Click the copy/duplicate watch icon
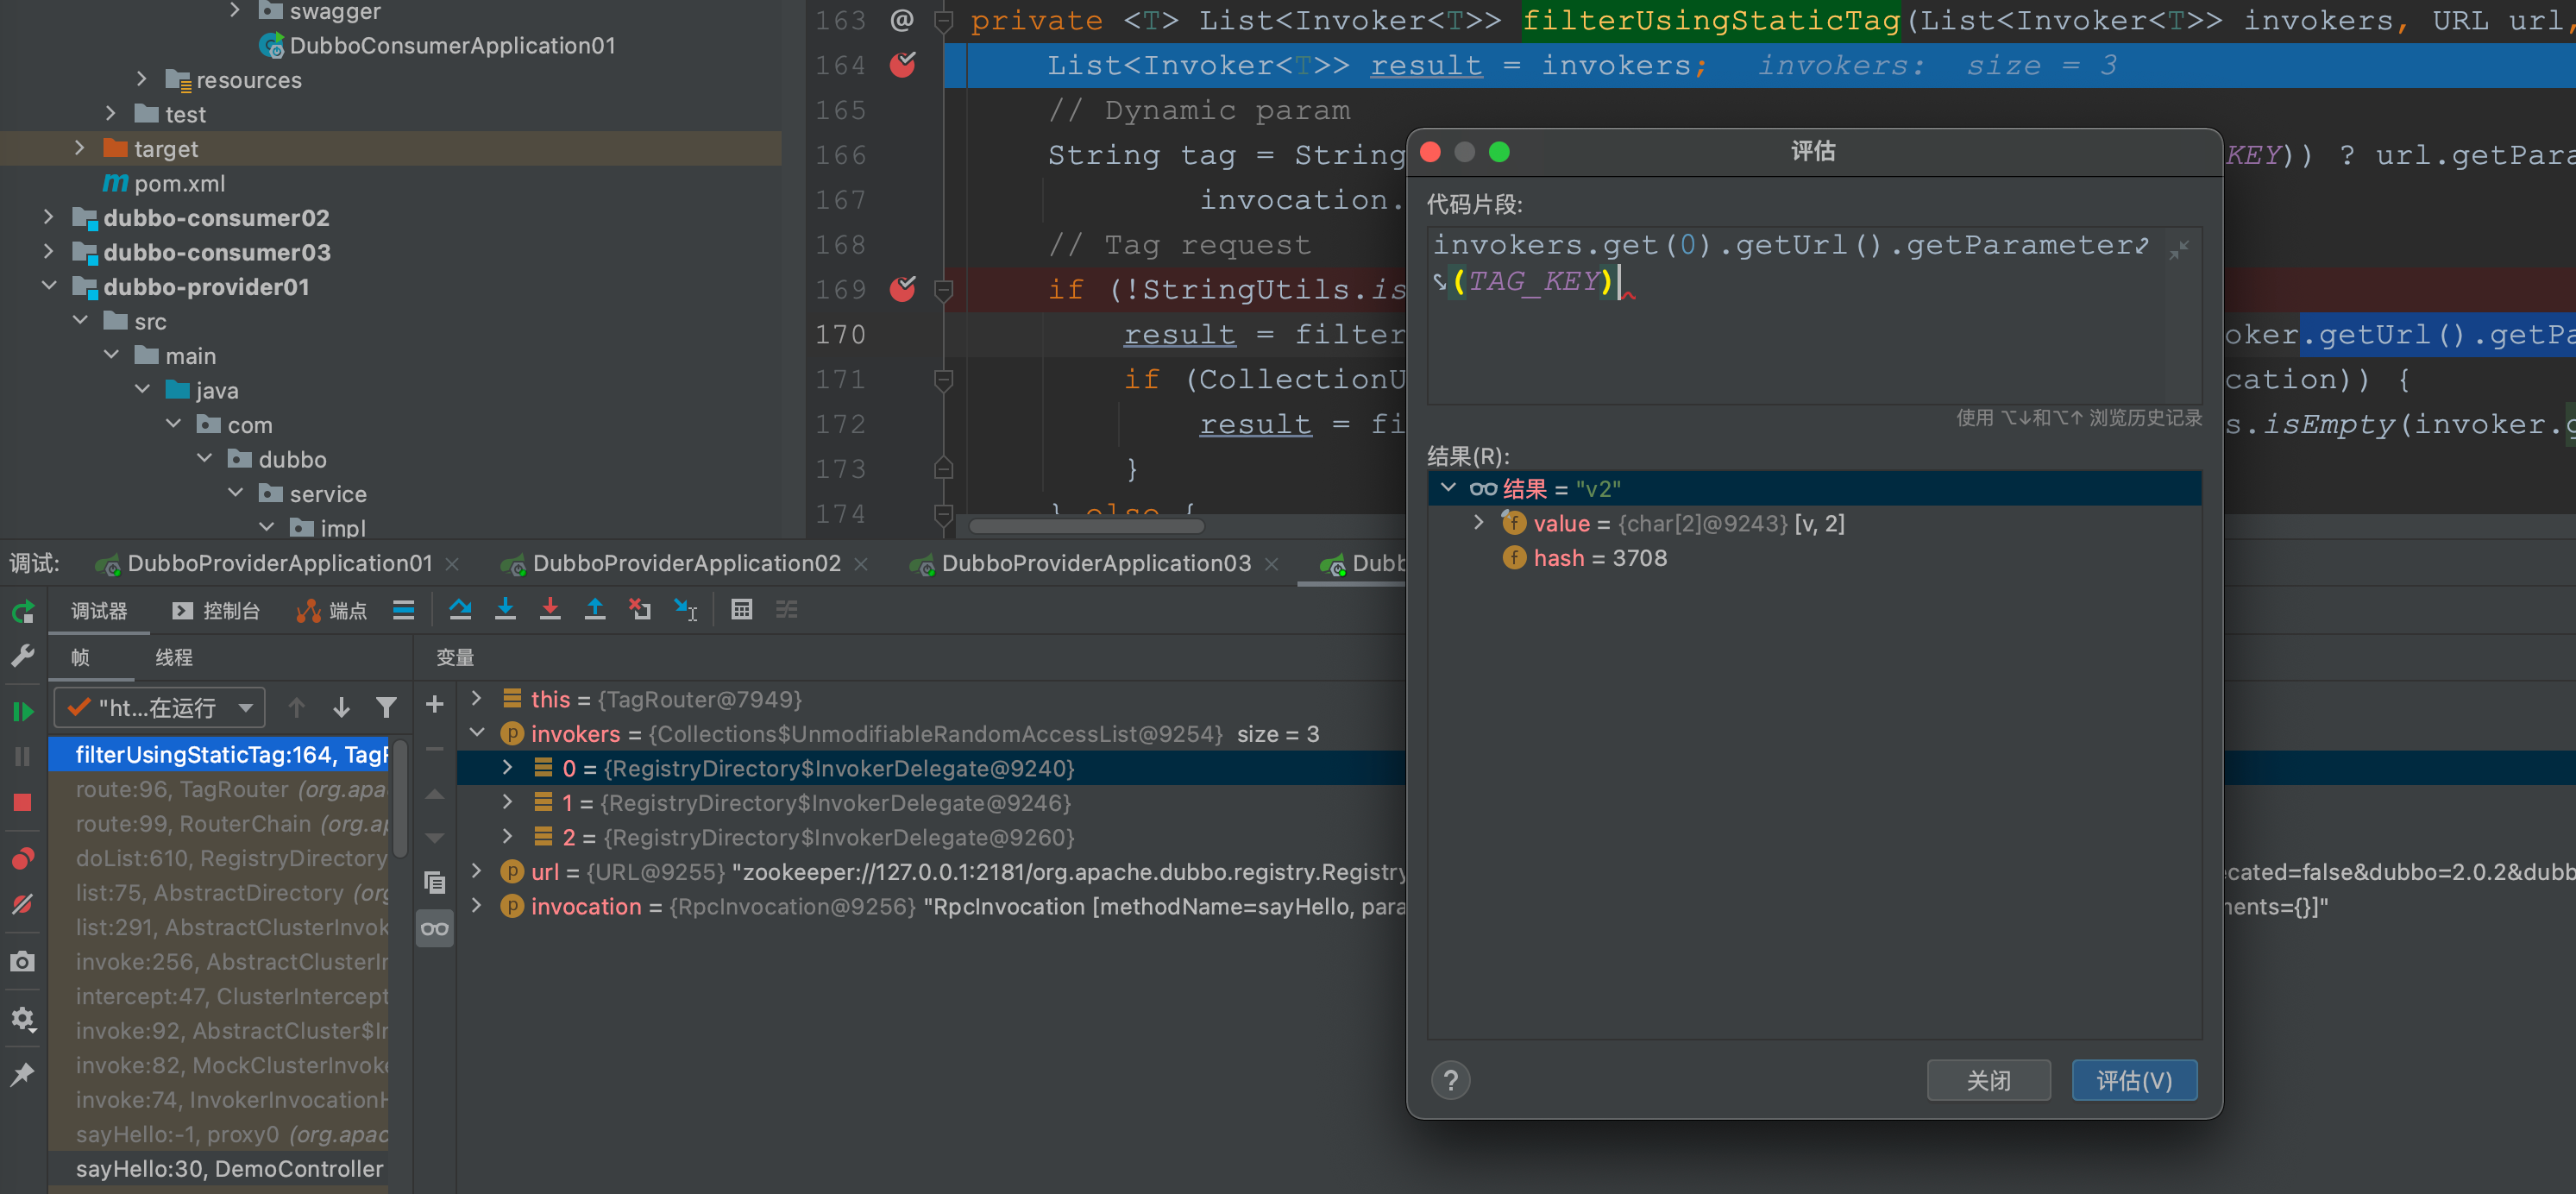Viewport: 2576px width, 1194px height. click(x=435, y=882)
